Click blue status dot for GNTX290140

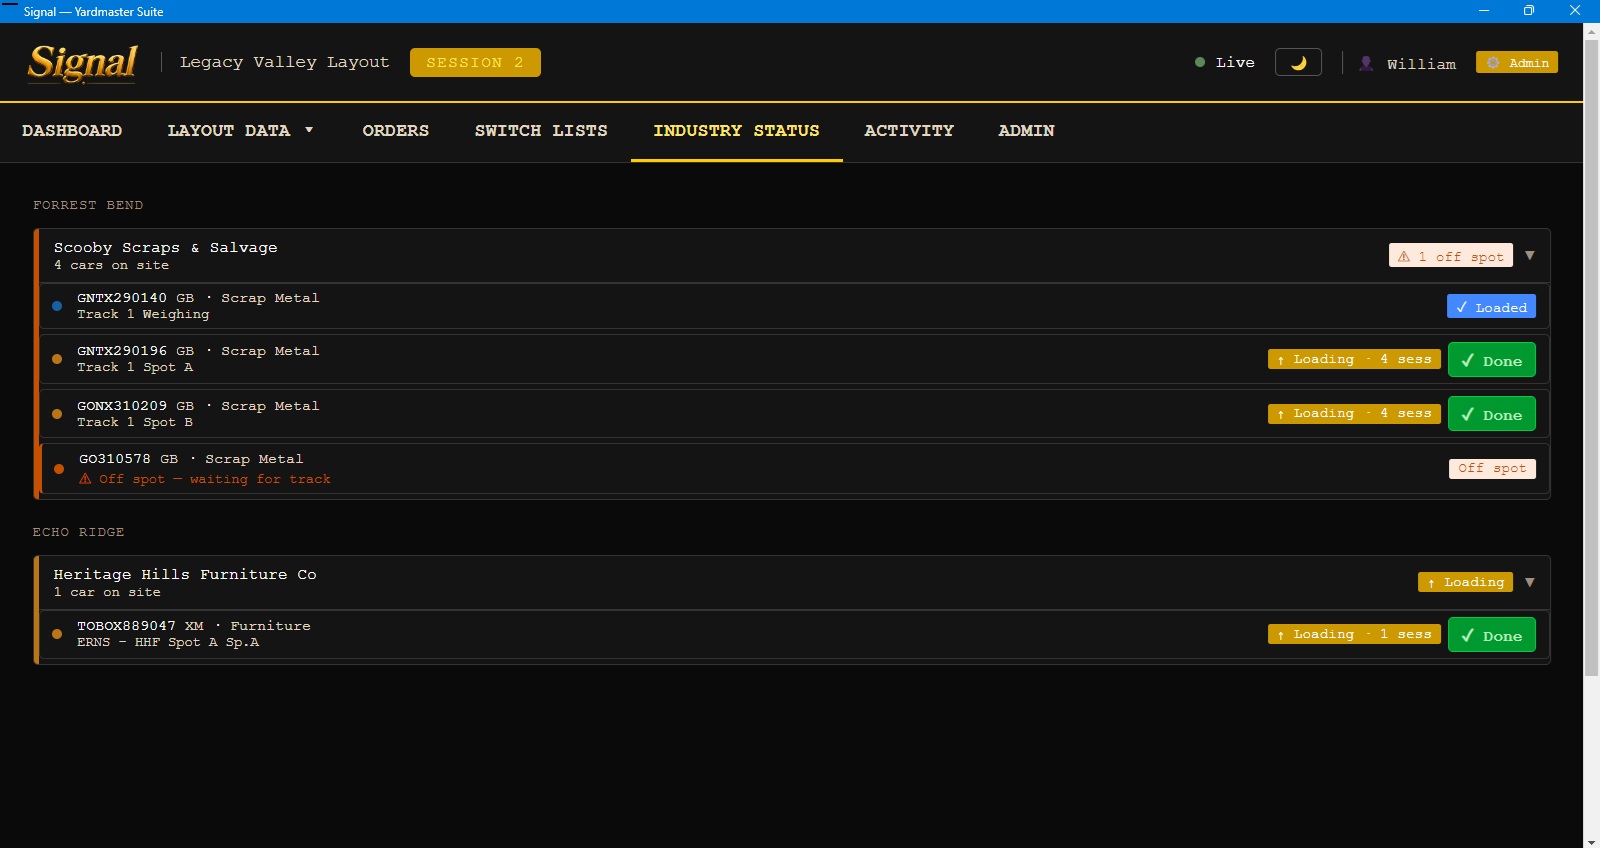(x=57, y=306)
